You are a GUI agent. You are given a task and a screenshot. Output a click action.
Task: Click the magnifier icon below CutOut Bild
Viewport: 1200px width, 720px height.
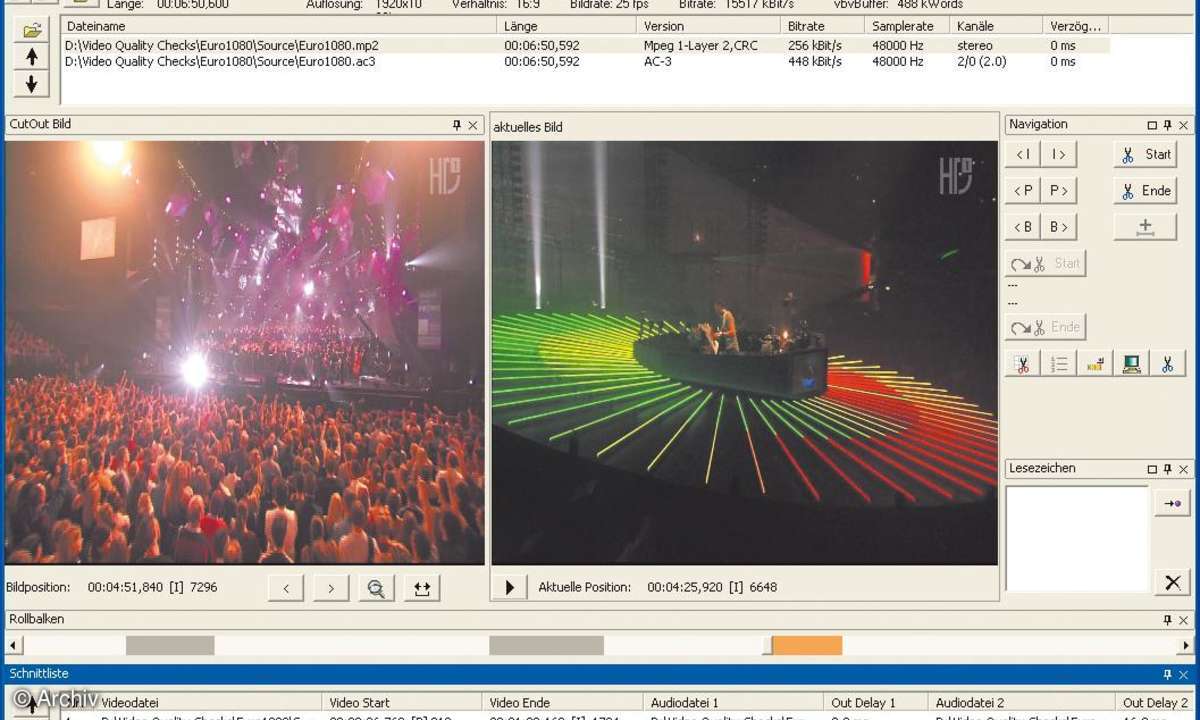pyautogui.click(x=376, y=588)
